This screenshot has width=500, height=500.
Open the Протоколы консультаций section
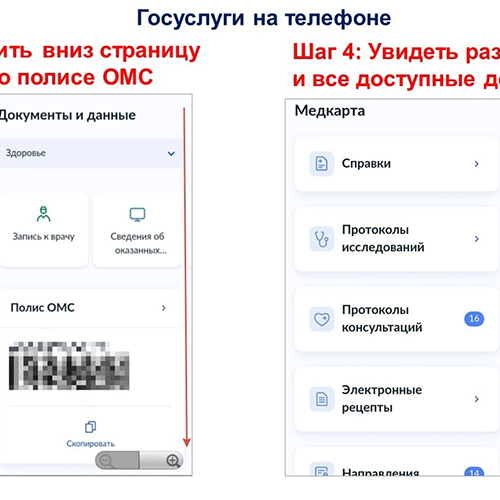tap(397, 319)
